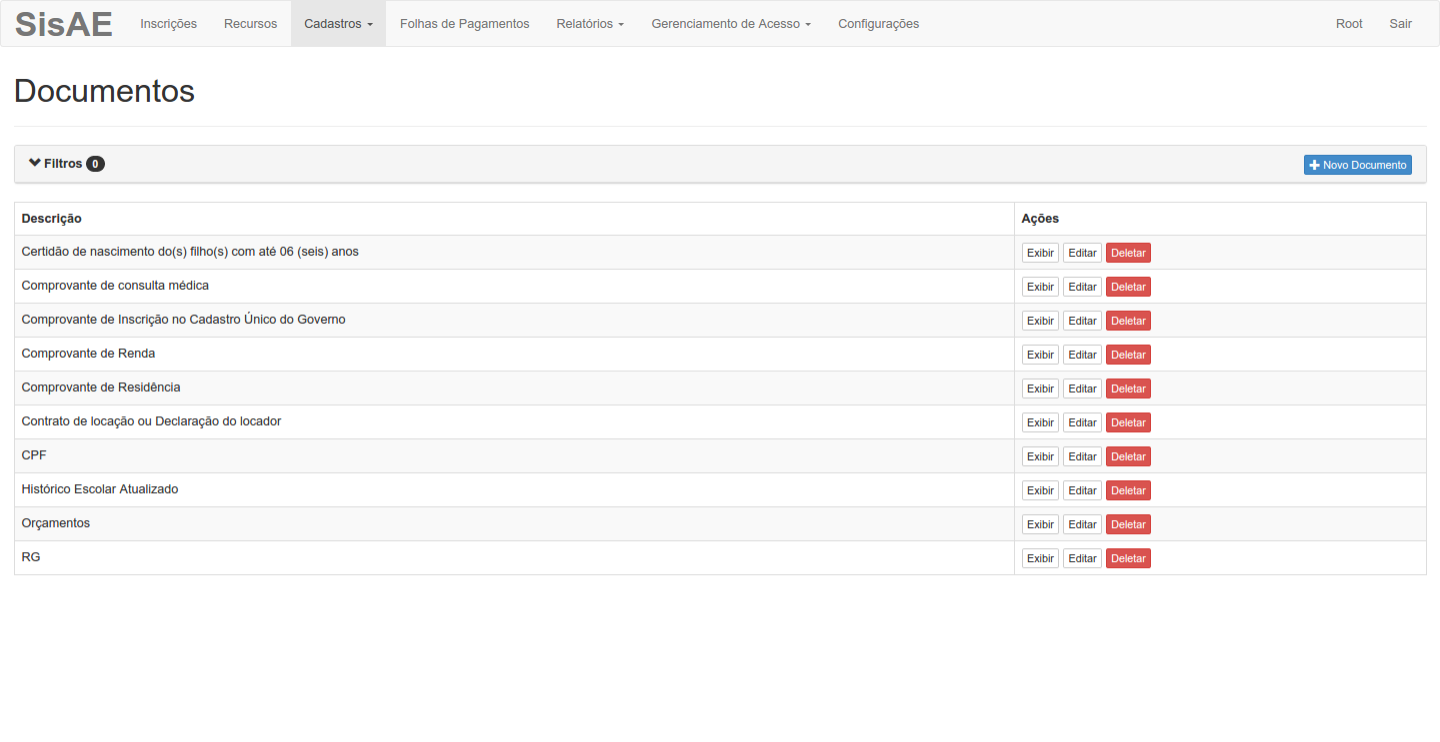Log out with Sair
1440x742 pixels.
click(1400, 24)
